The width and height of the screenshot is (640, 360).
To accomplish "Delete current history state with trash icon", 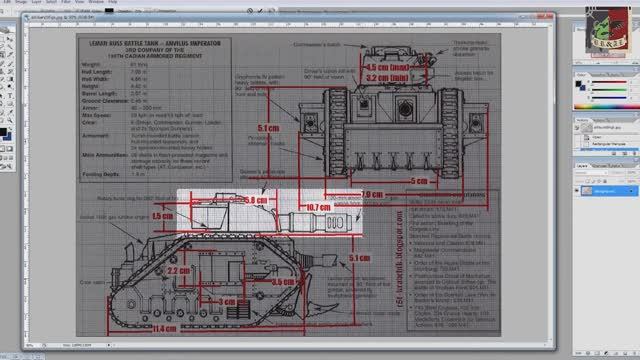I will pyautogui.click(x=634, y=153).
